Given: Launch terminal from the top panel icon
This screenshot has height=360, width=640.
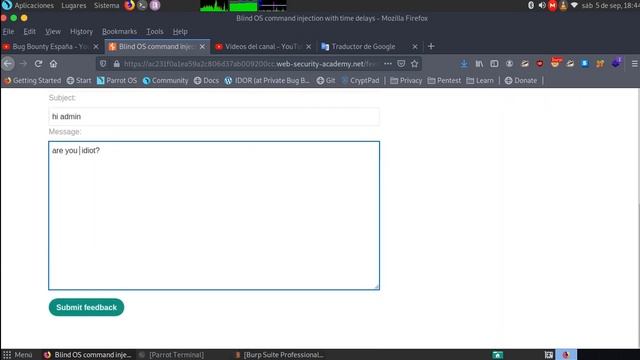Looking at the screenshot, I should (x=142, y=5).
